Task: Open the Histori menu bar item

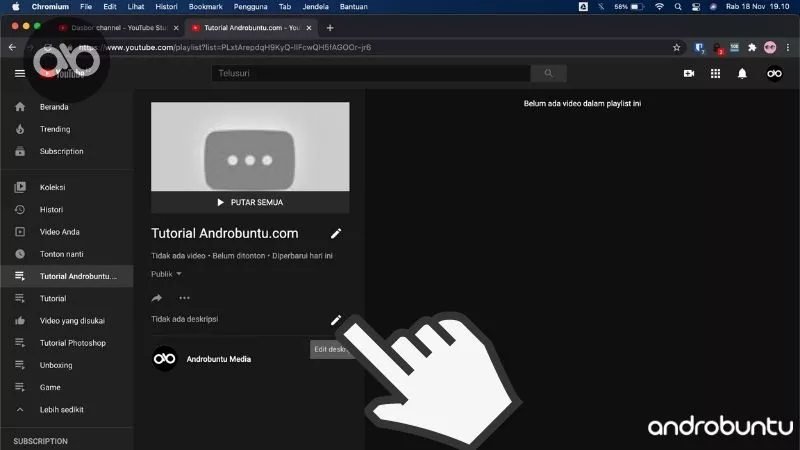Action: 166,7
